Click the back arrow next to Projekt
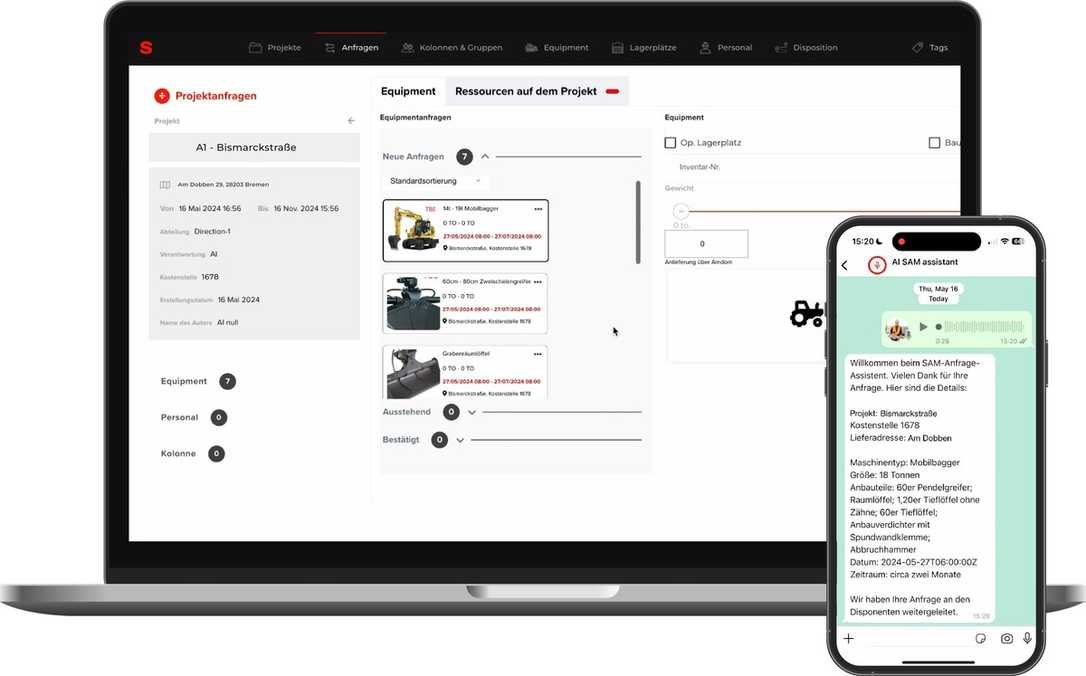This screenshot has height=676, width=1086. 350,119
